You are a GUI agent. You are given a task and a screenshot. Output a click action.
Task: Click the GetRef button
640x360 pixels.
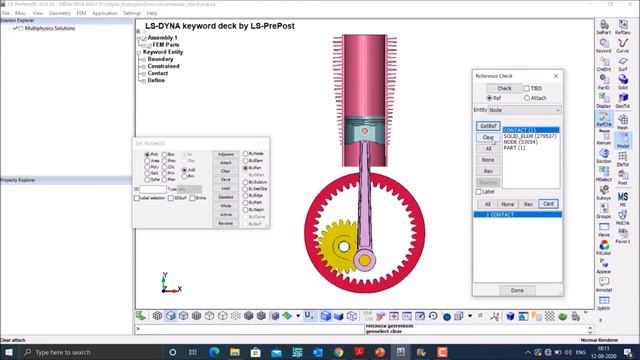[488, 126]
